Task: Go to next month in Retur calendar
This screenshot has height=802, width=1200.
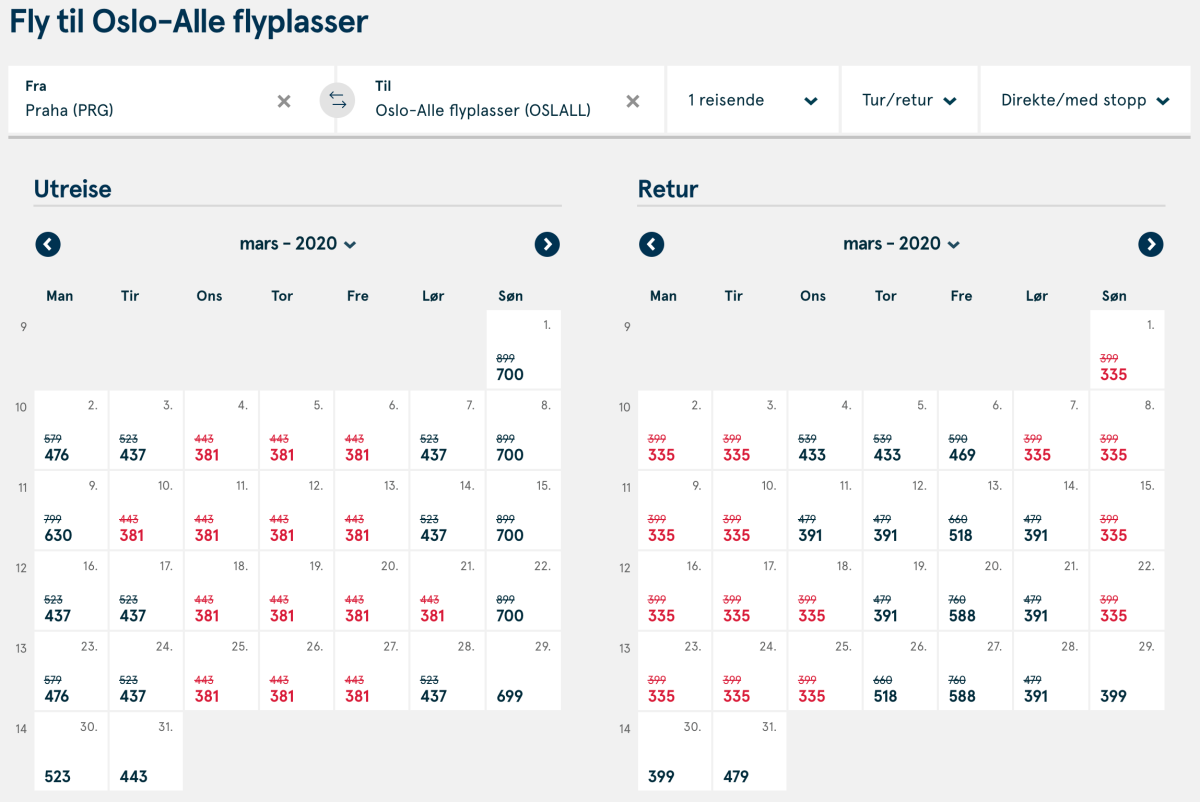Action: point(1151,244)
